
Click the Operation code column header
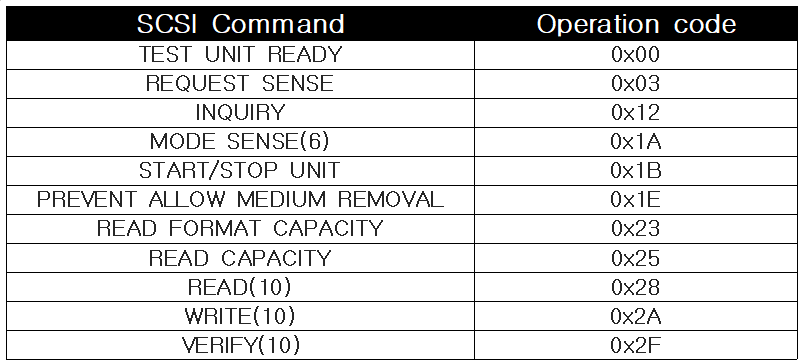[636, 24]
